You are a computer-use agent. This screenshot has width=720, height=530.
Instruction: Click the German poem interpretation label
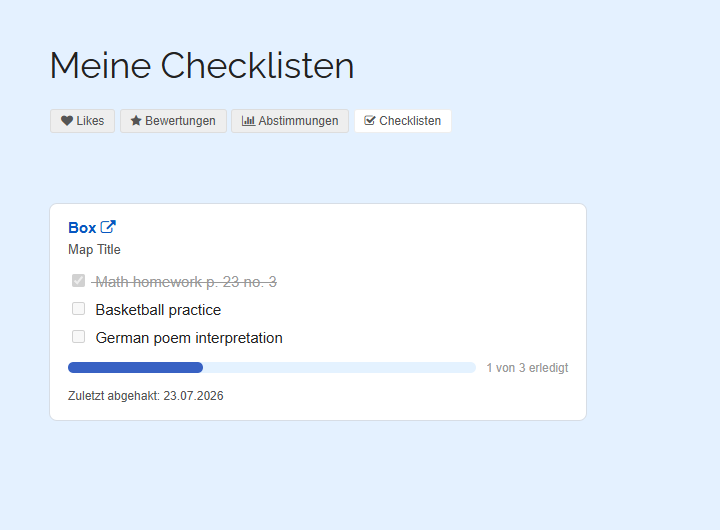[189, 338]
